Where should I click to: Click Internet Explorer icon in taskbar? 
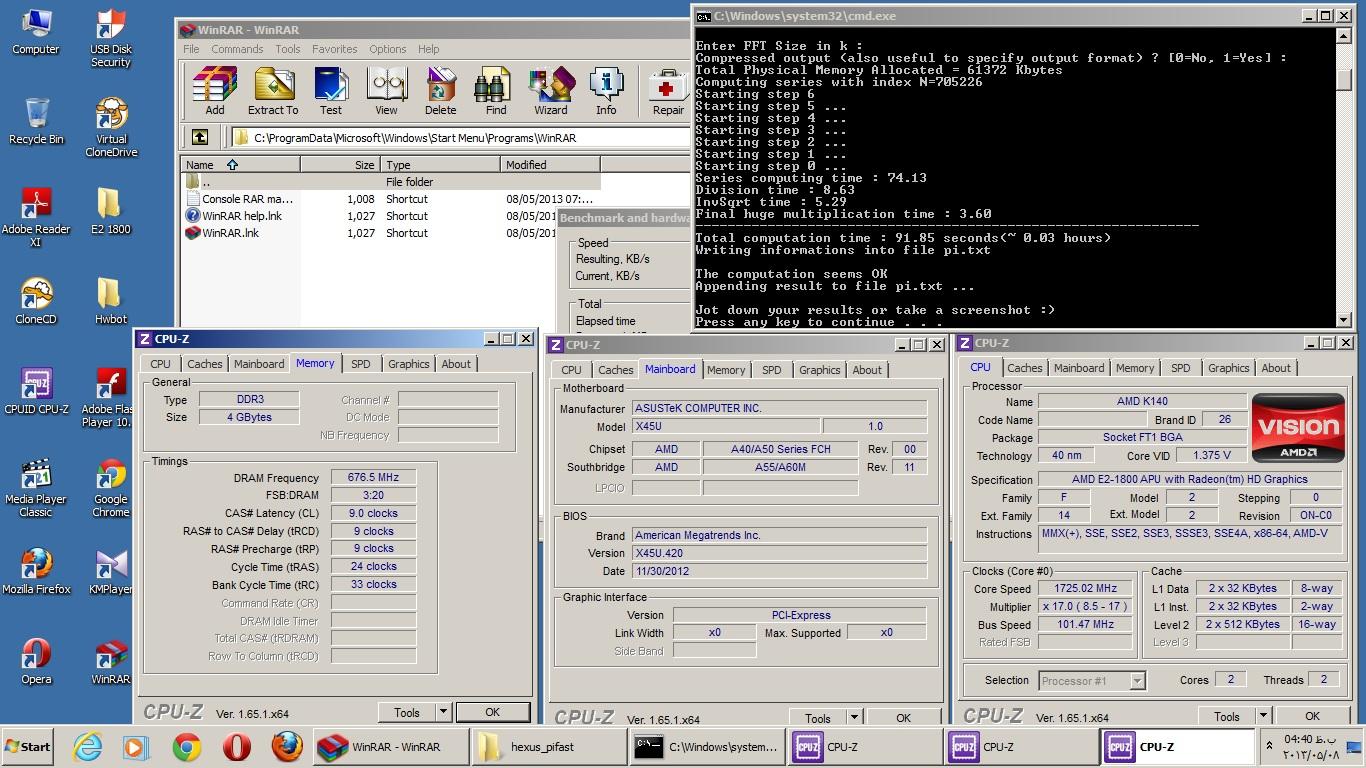(x=88, y=747)
